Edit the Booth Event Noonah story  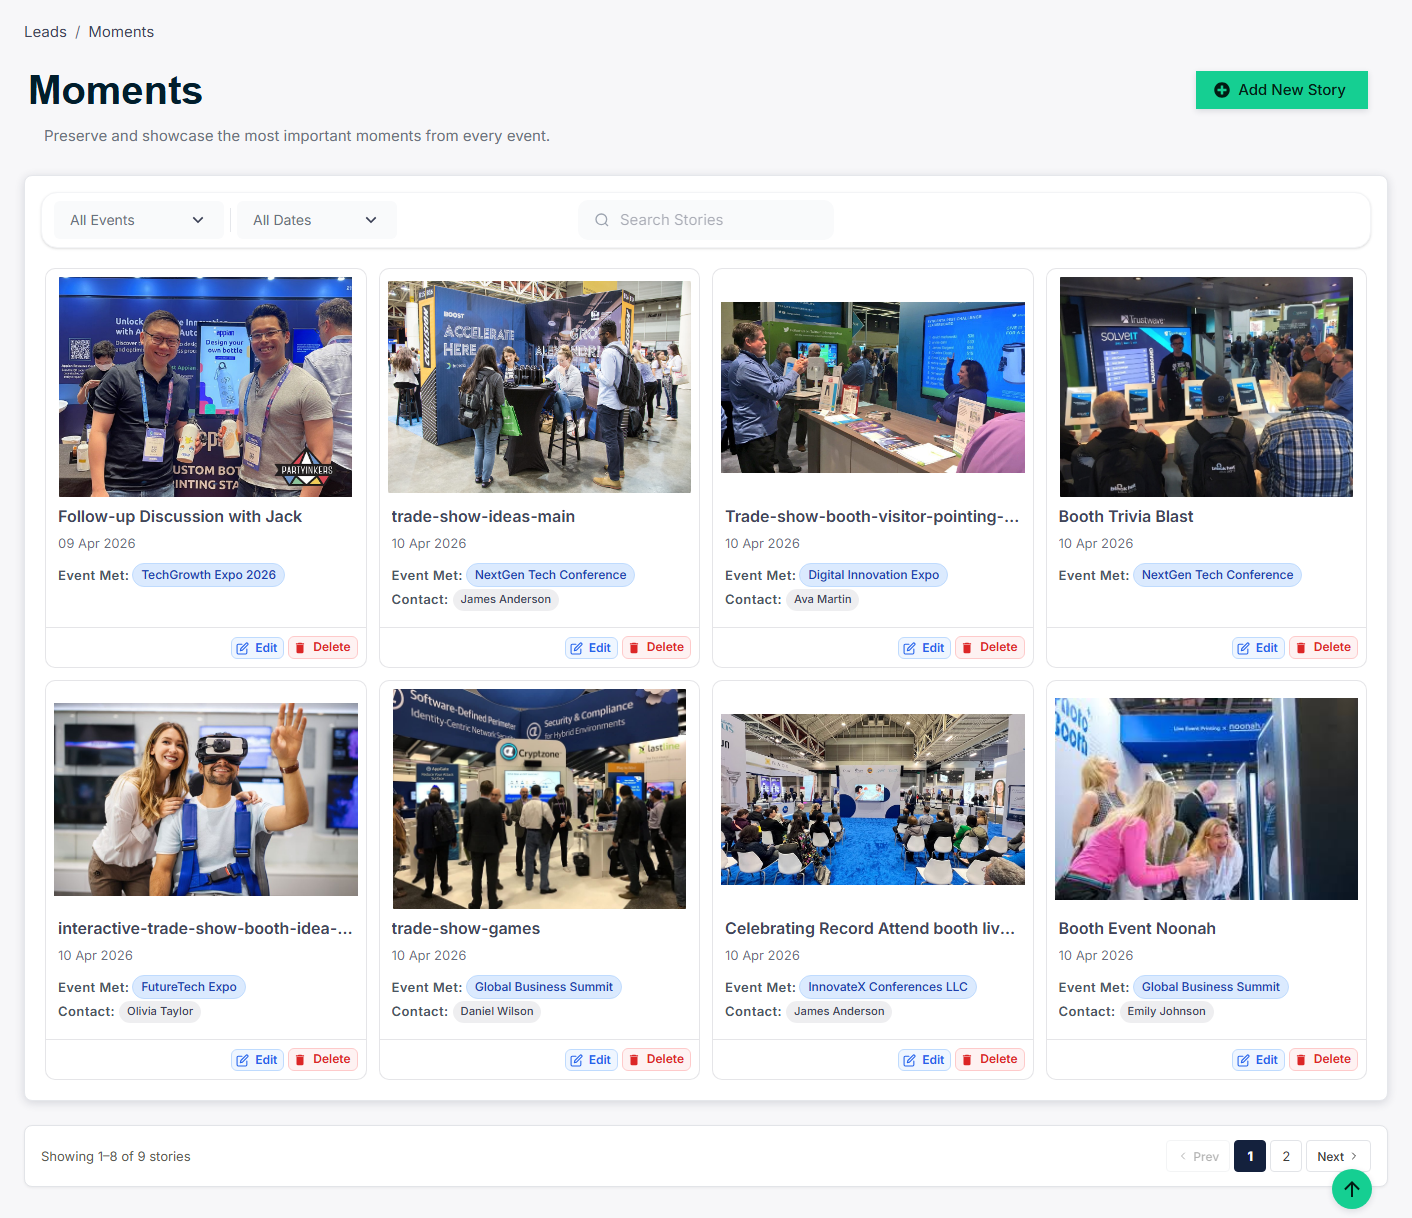pos(1258,1060)
